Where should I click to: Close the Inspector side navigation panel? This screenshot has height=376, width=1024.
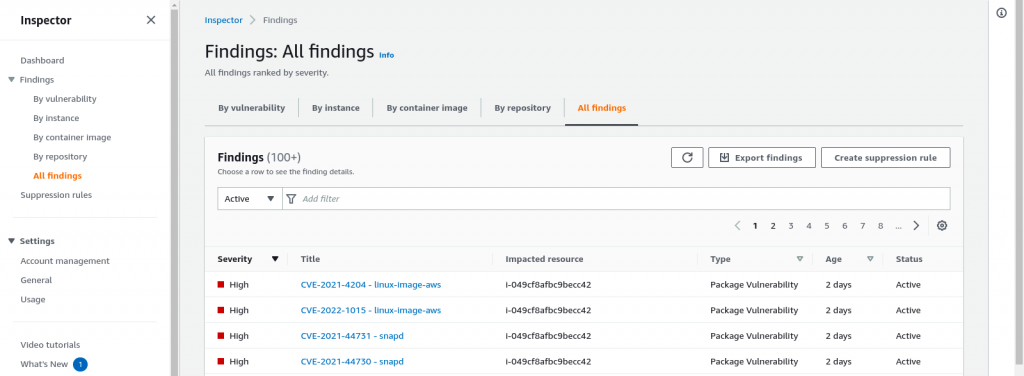click(151, 20)
